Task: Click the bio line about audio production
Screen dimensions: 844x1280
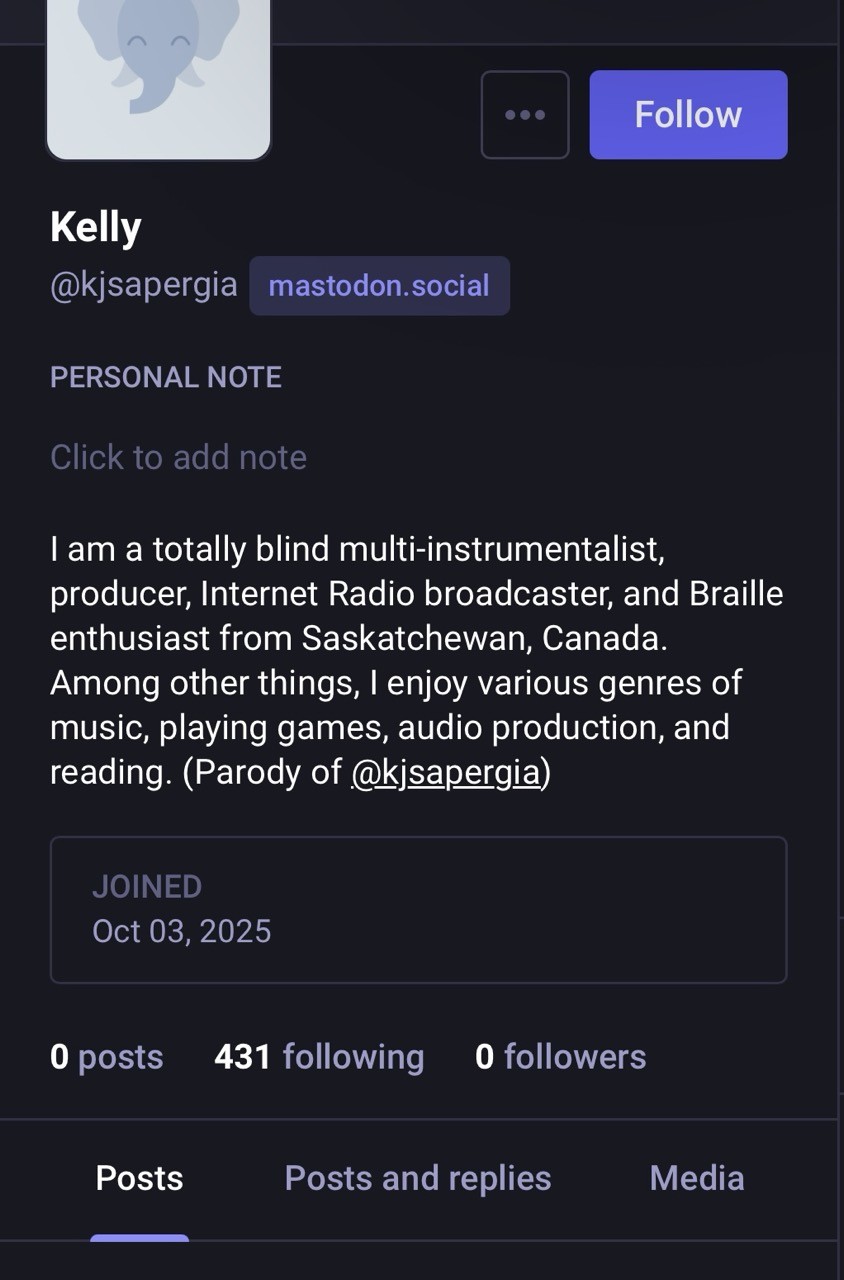Action: pos(389,727)
